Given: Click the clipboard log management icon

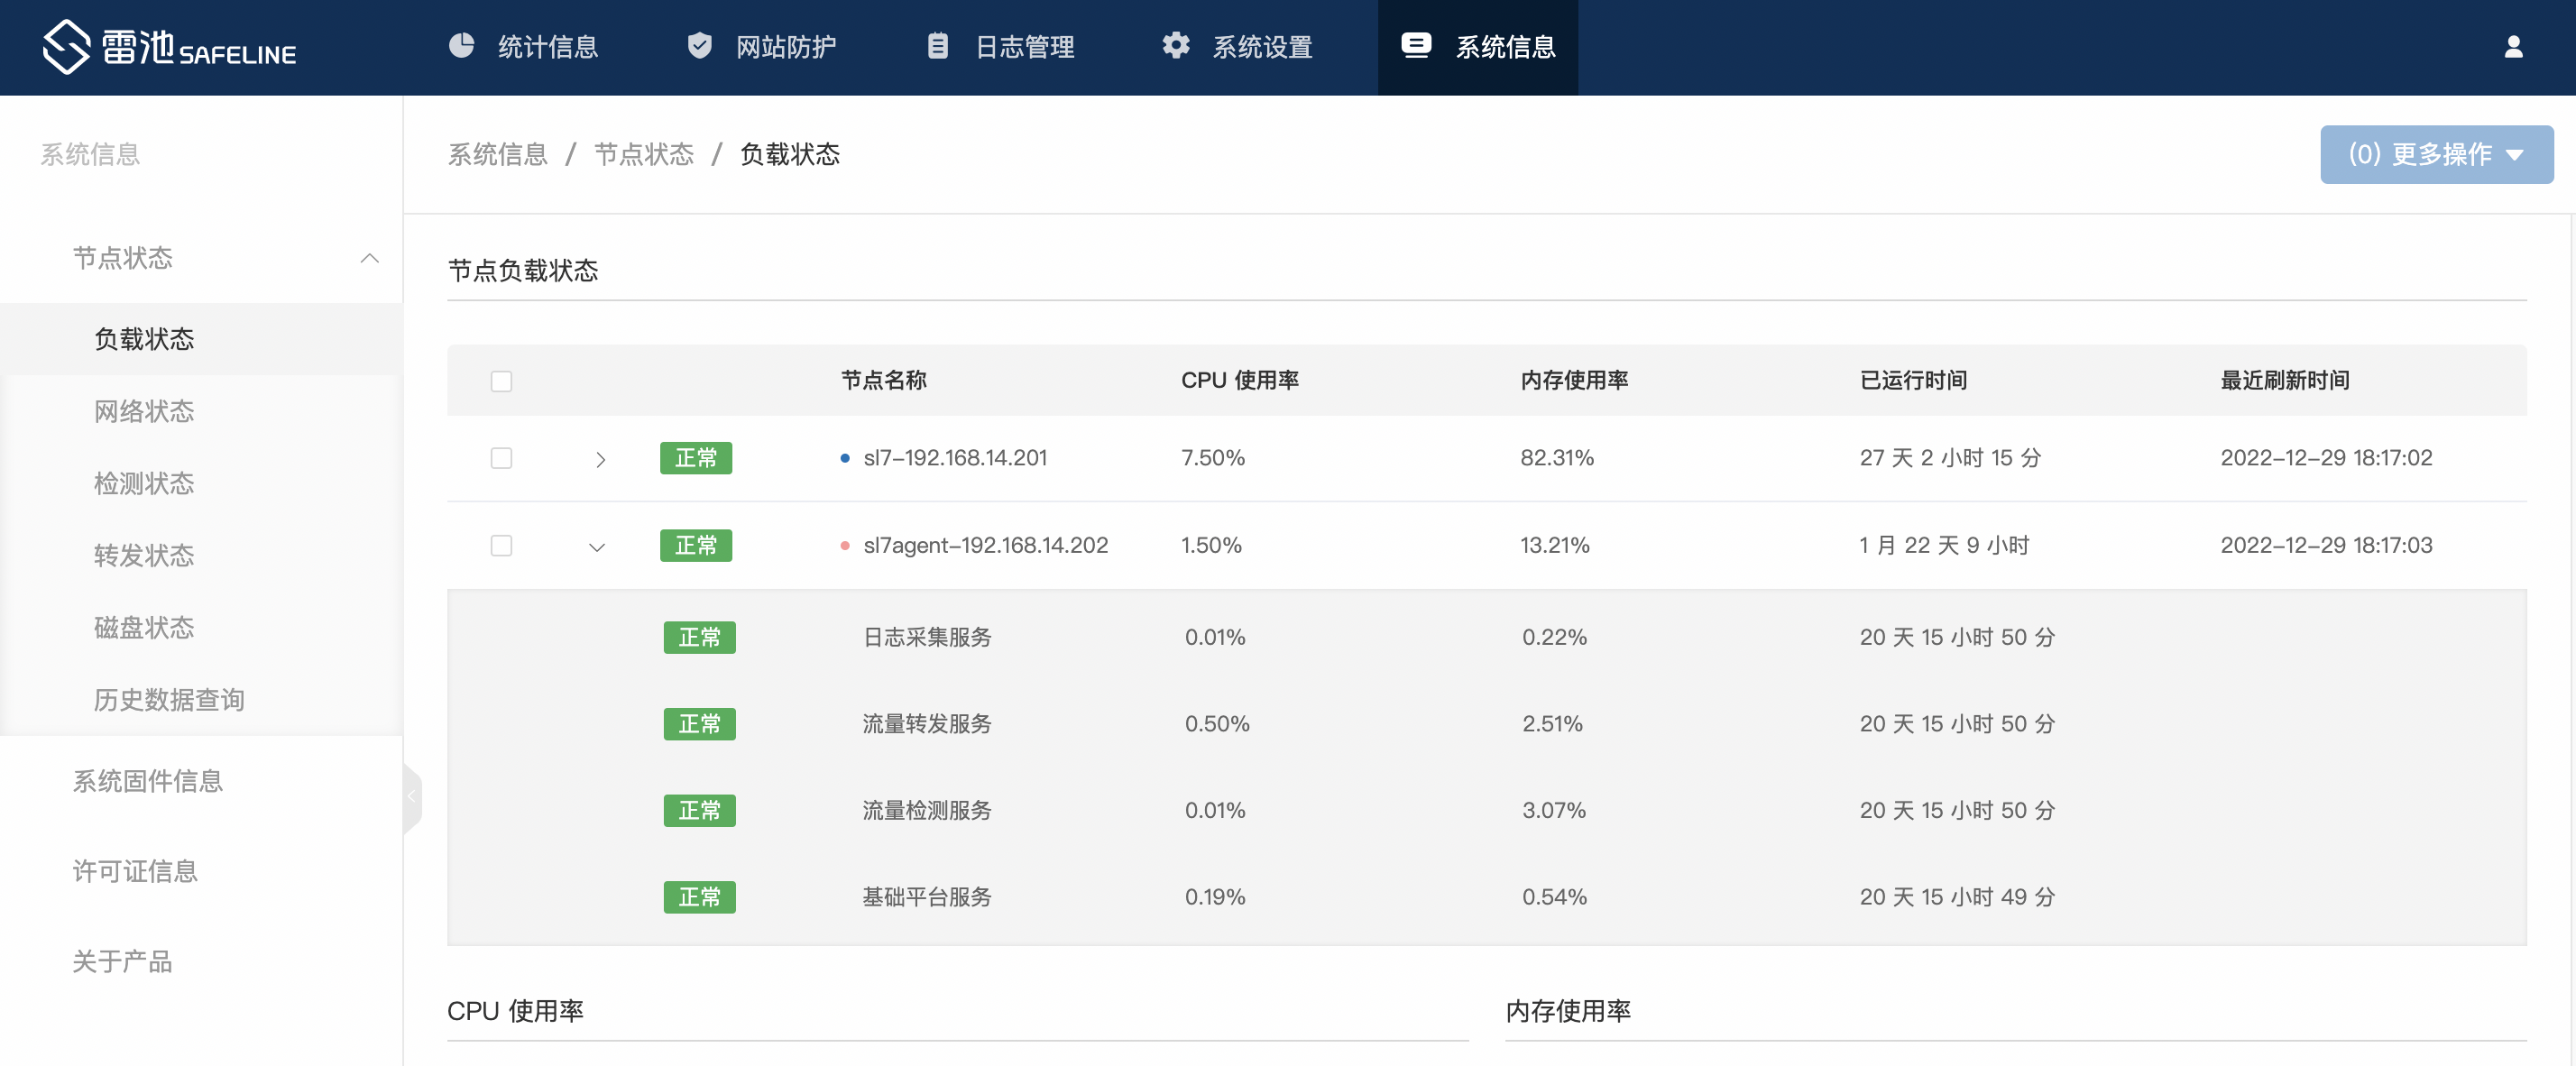Looking at the screenshot, I should pyautogui.click(x=937, y=46).
